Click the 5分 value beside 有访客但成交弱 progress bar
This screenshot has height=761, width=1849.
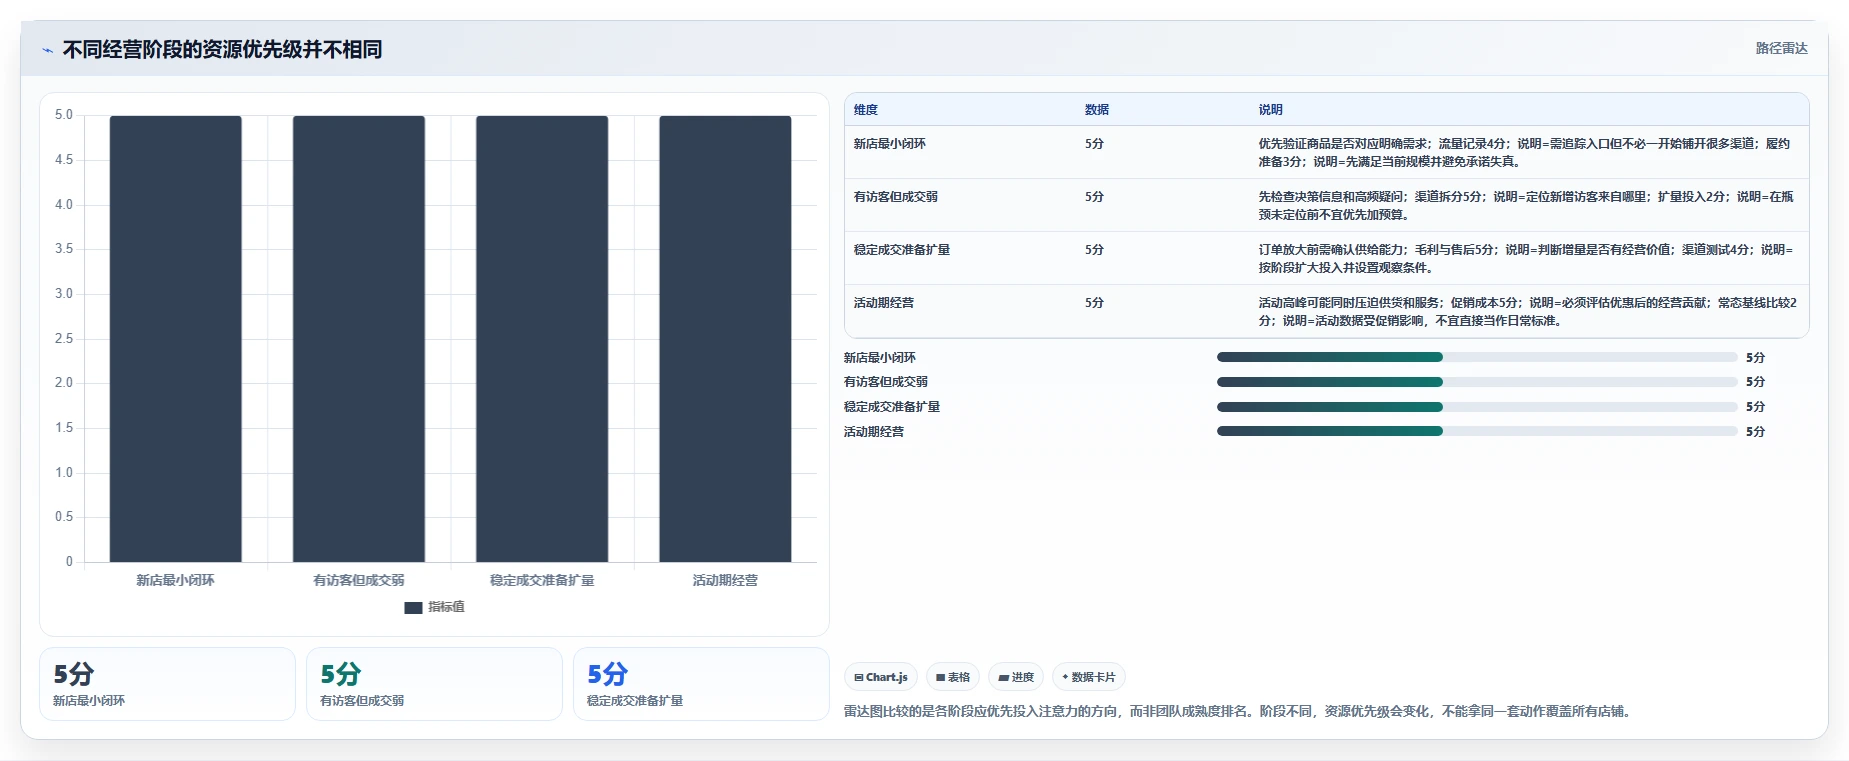point(1755,382)
